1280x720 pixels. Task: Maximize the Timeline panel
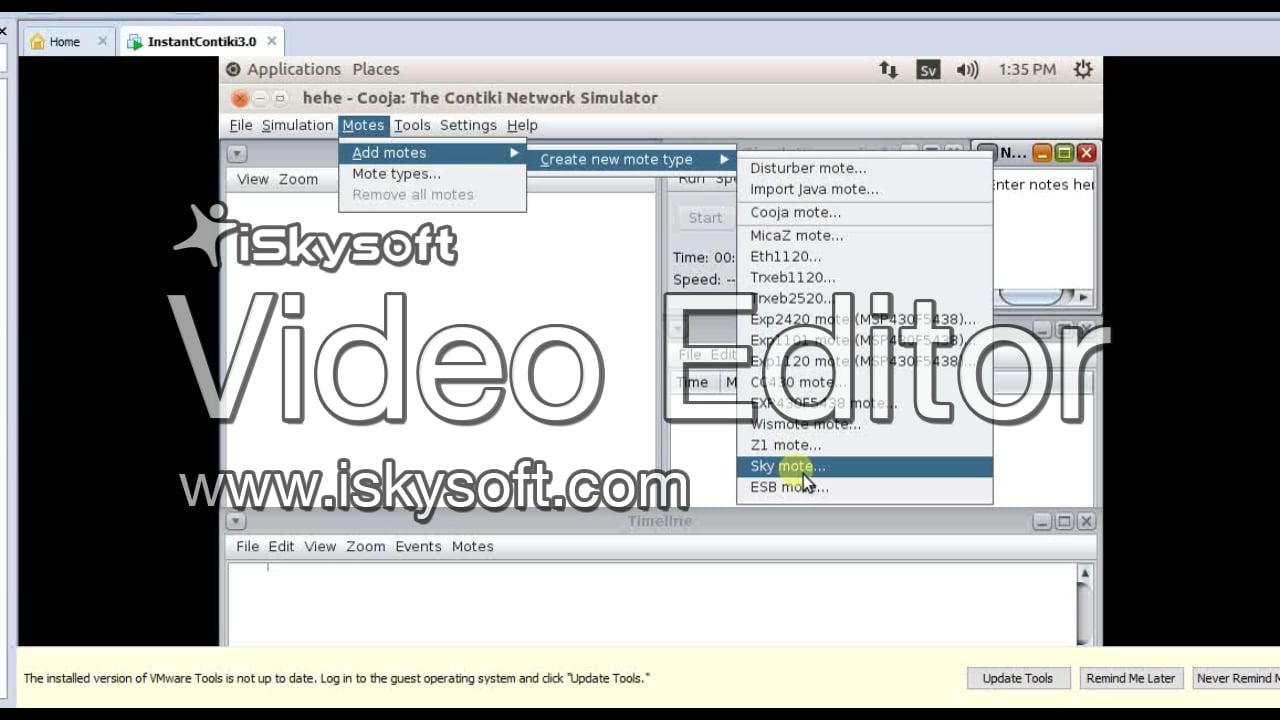point(1064,521)
